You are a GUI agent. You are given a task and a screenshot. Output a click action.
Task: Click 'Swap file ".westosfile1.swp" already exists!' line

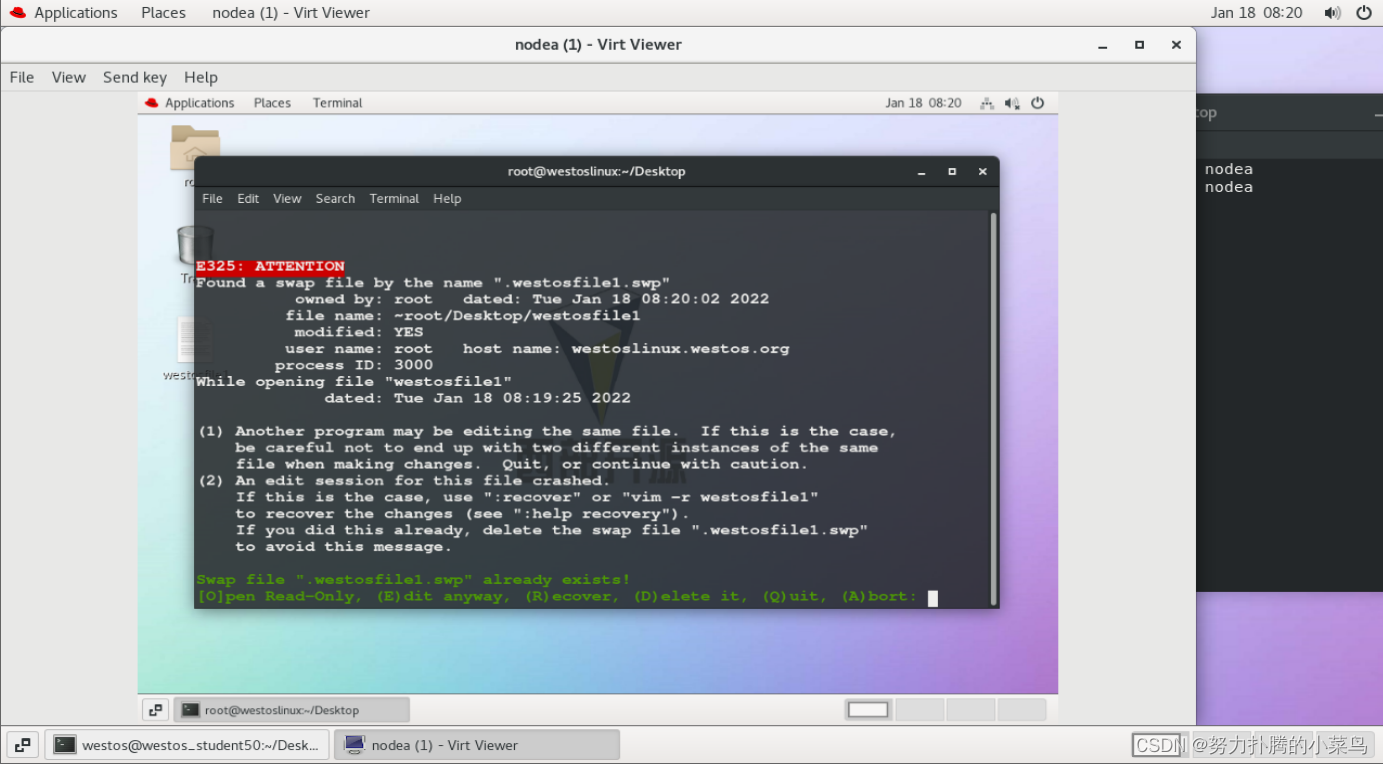pos(413,580)
